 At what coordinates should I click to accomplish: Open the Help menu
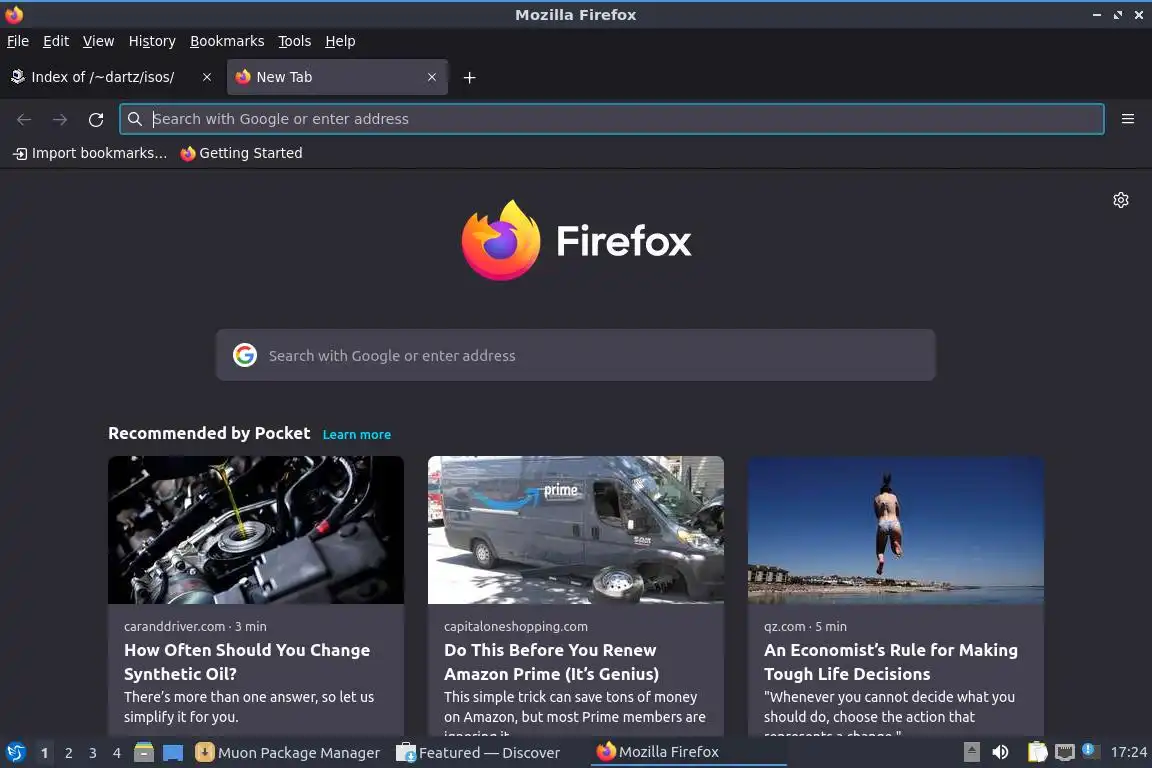point(340,41)
